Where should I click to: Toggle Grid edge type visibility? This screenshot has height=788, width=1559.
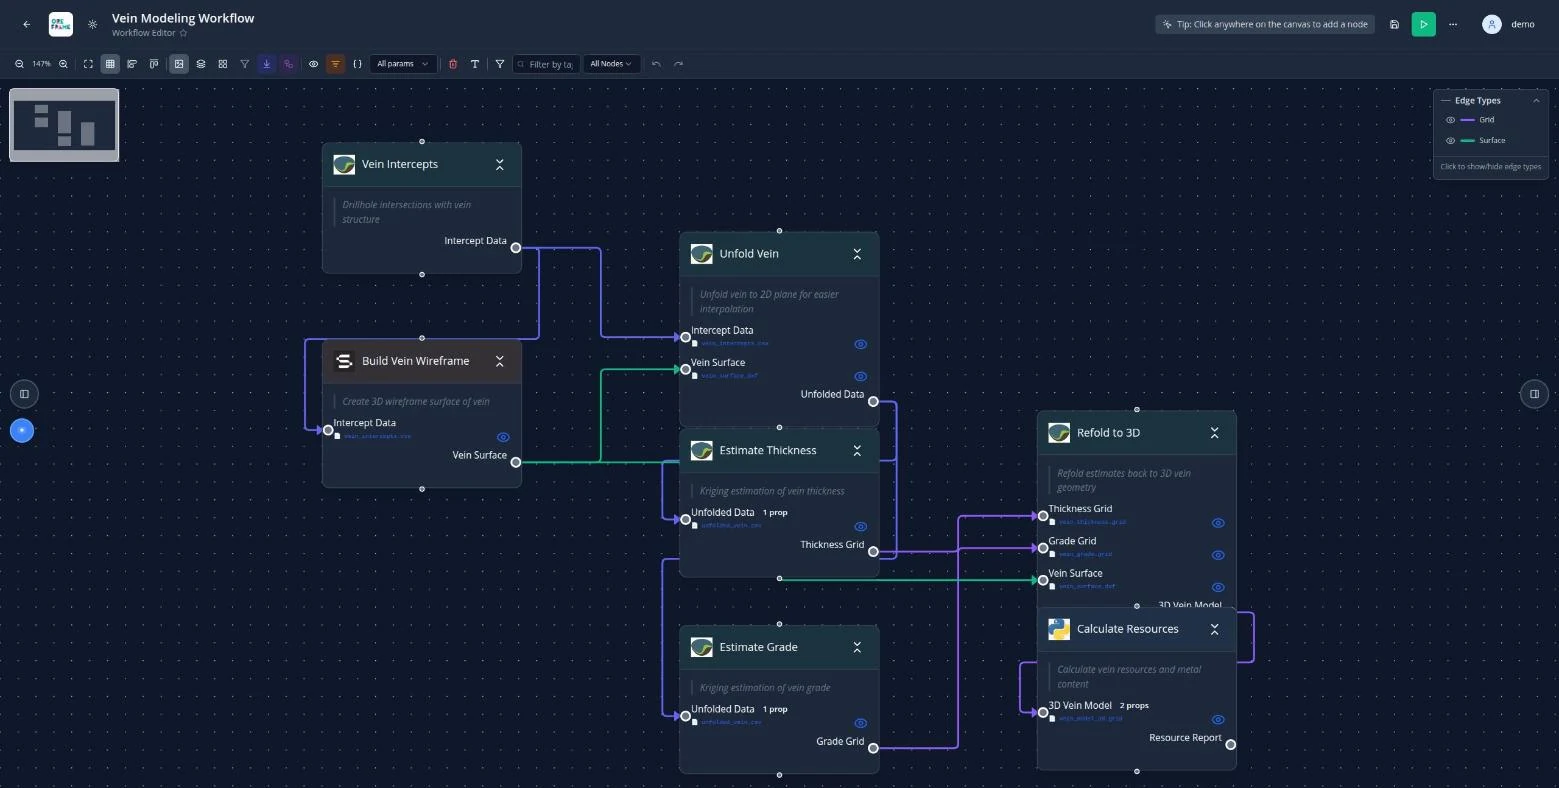(1451, 120)
